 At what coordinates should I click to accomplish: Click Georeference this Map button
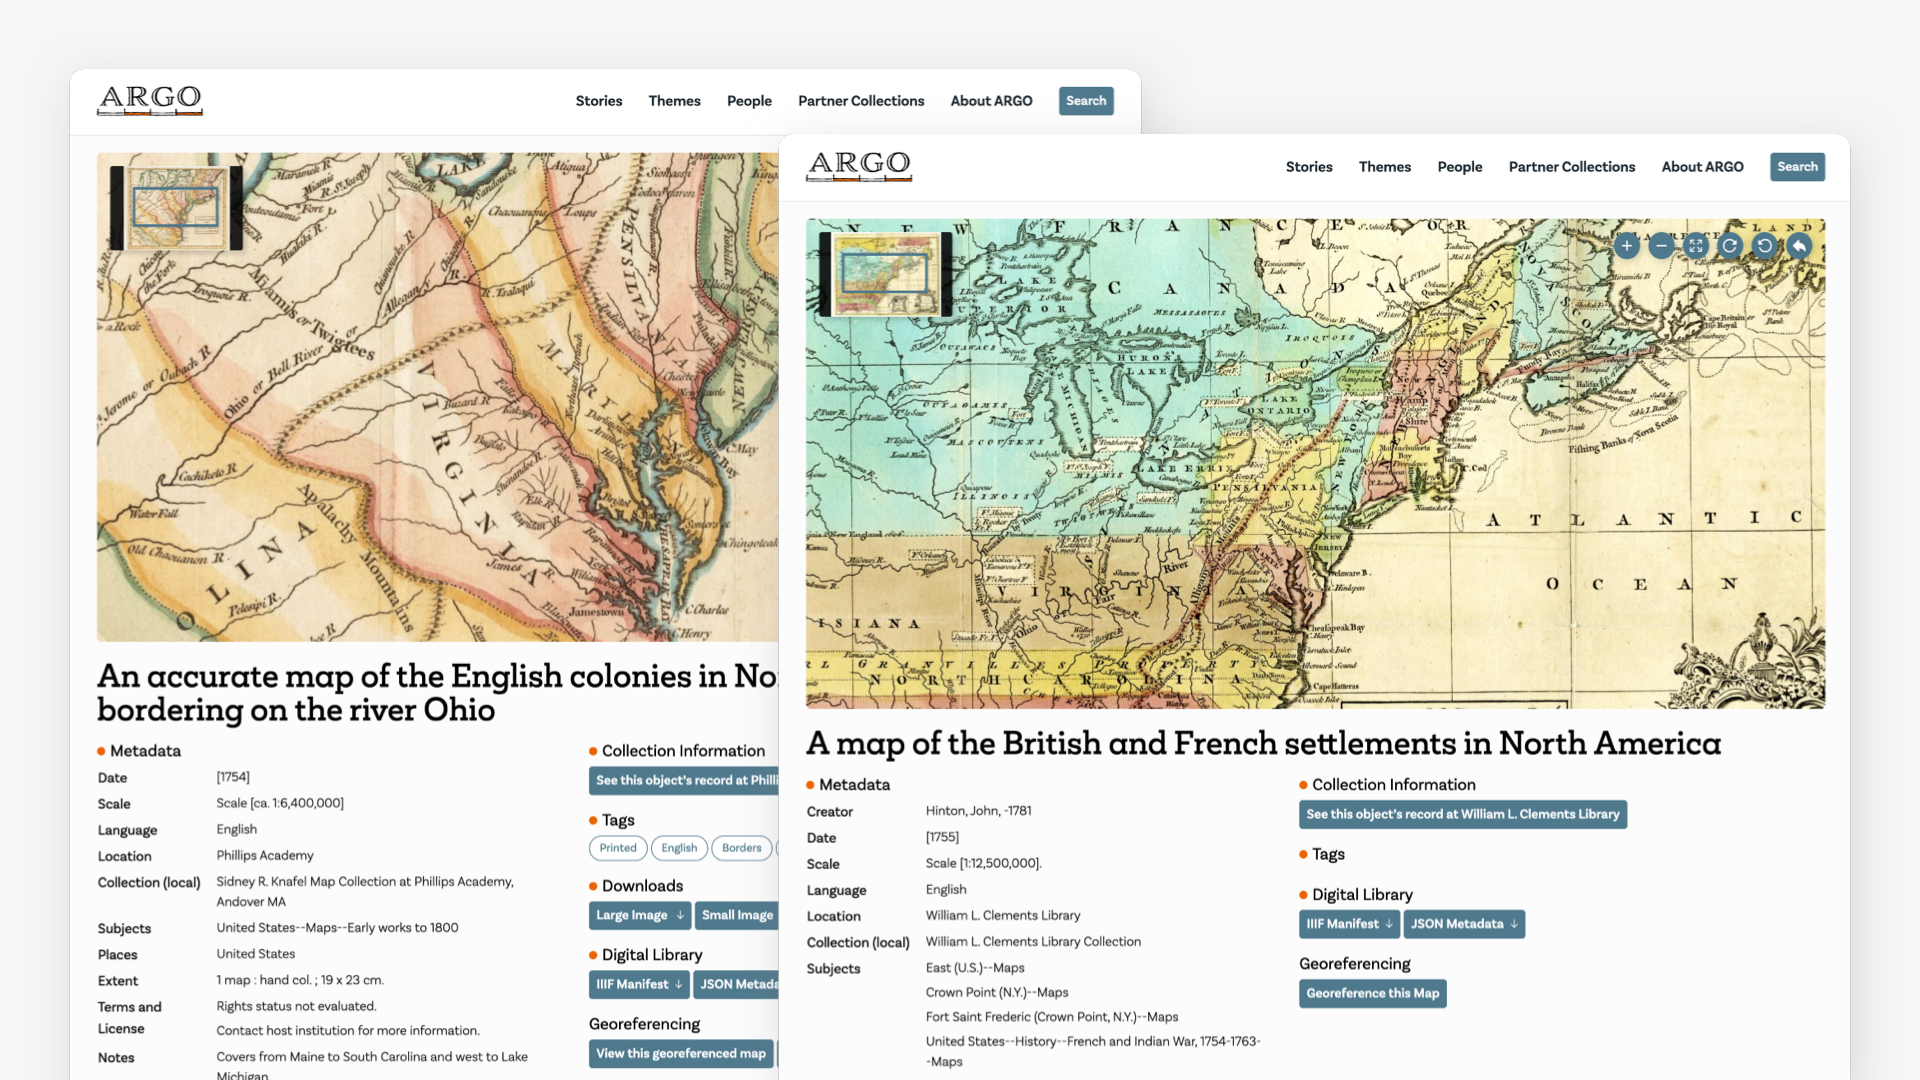click(1373, 993)
